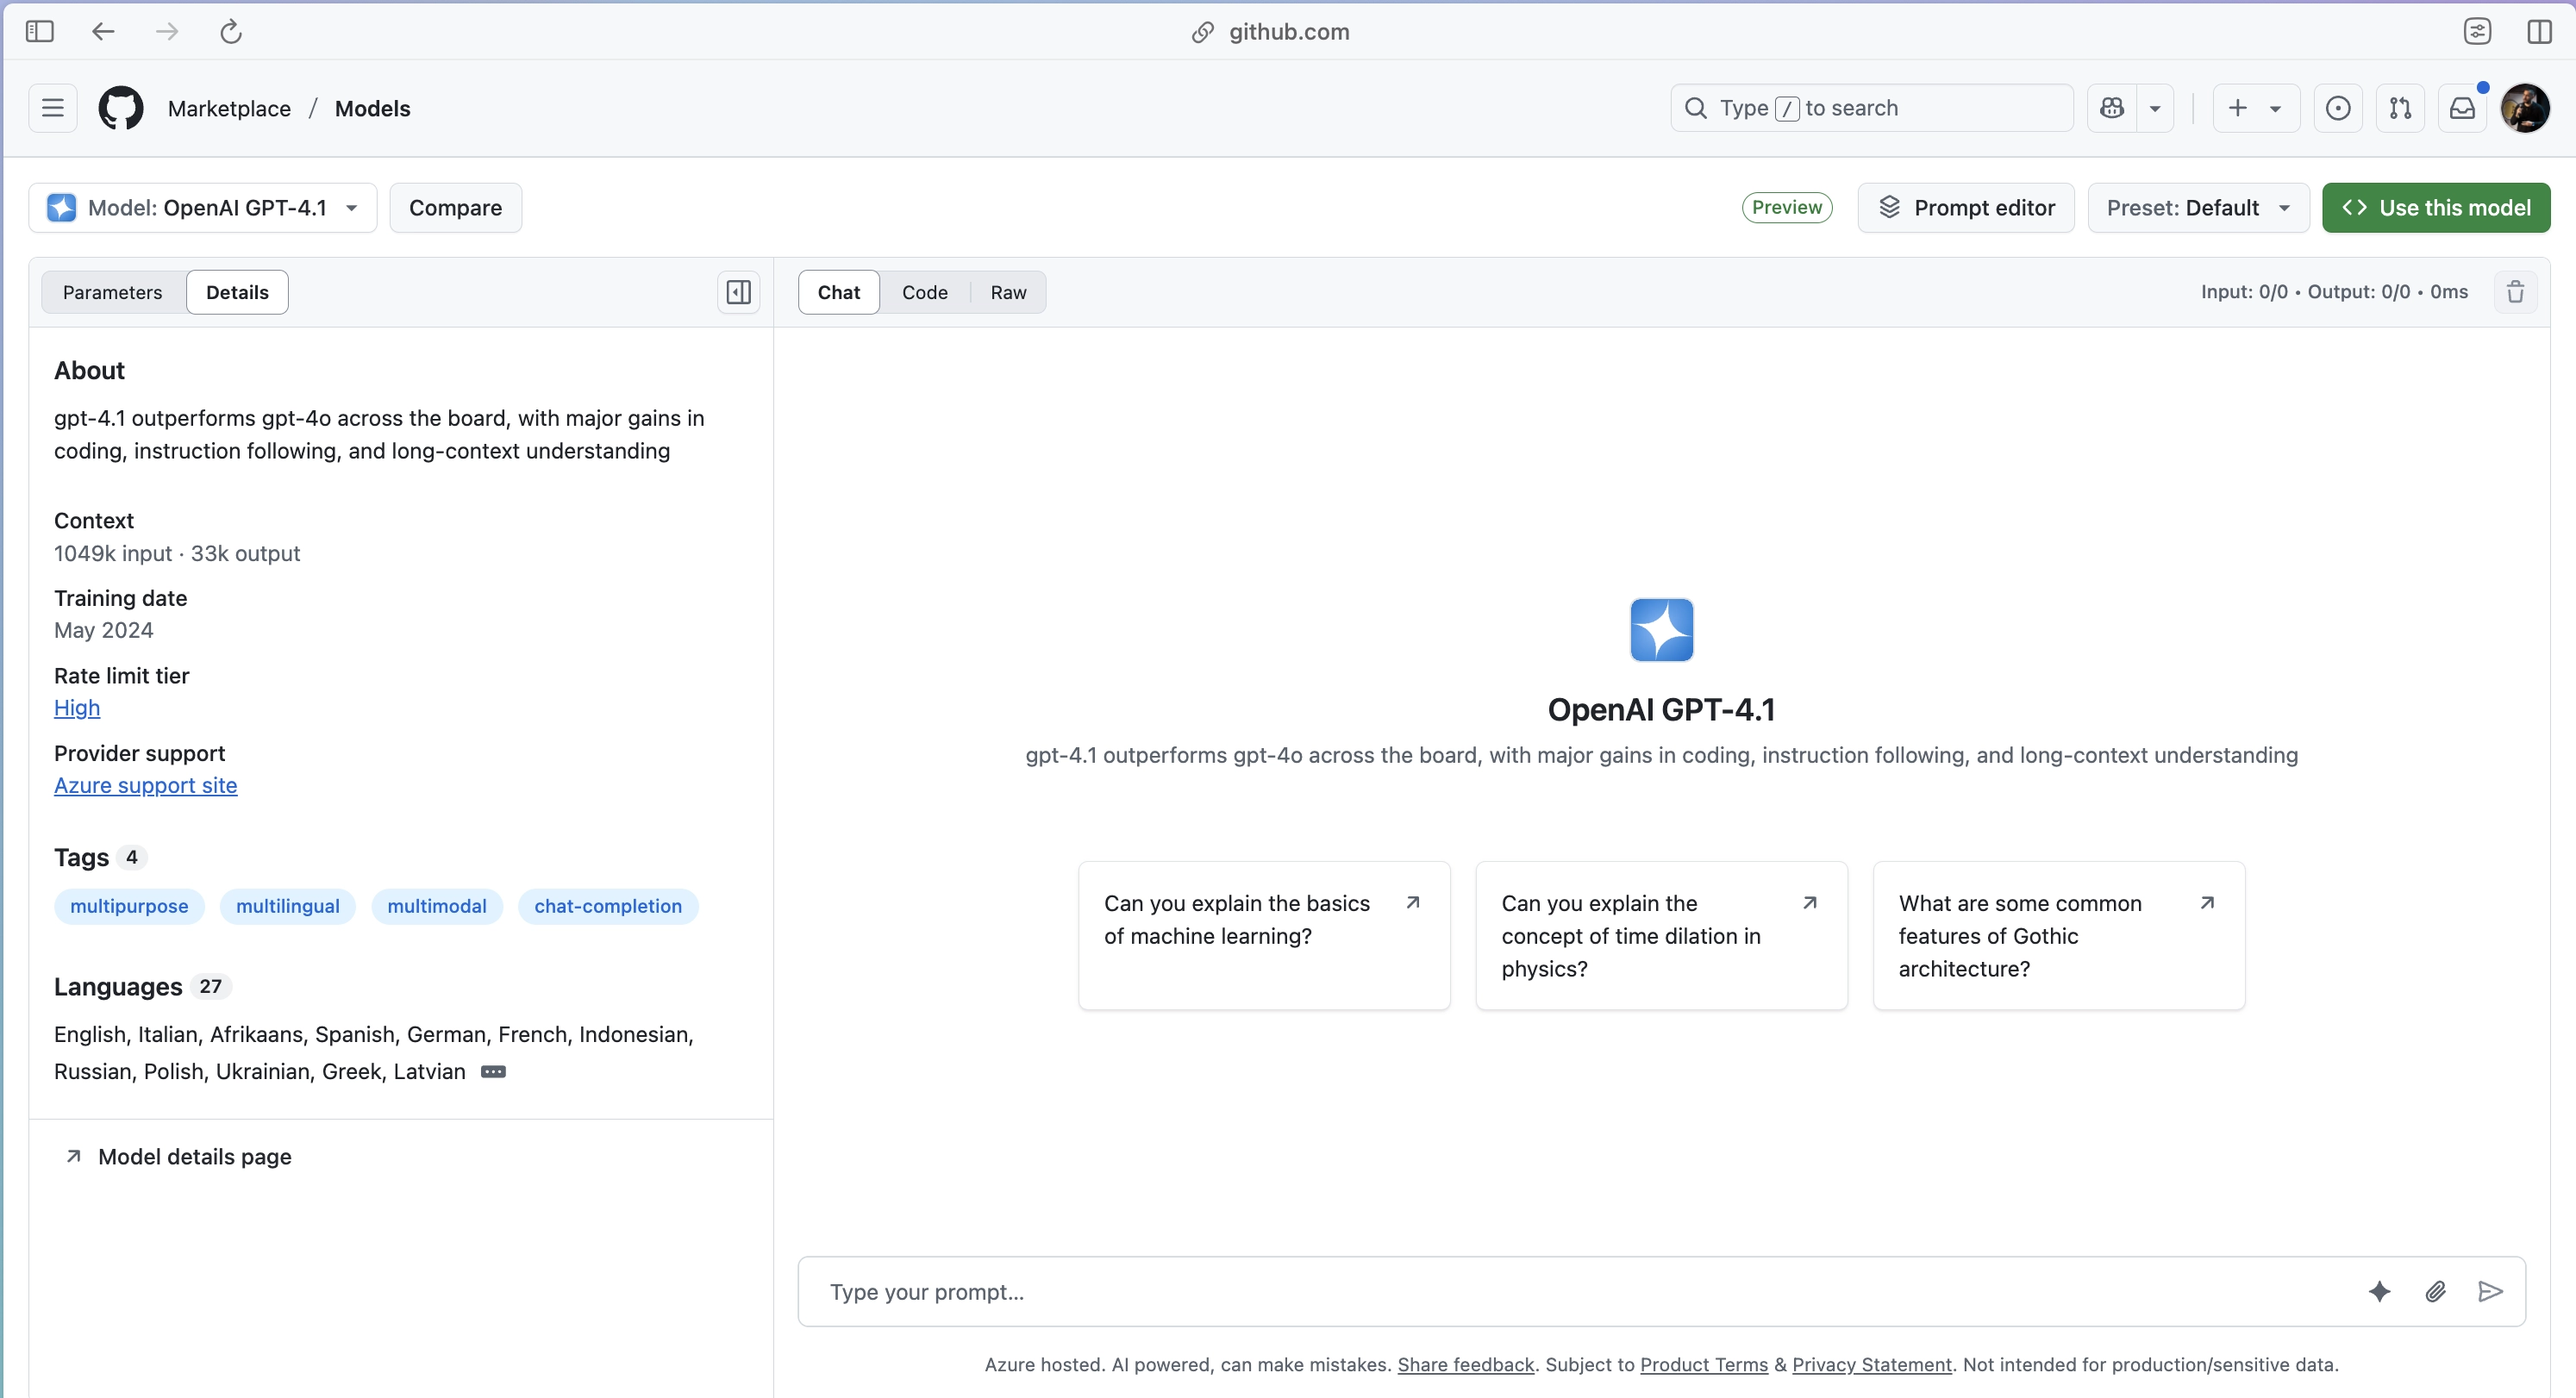The height and width of the screenshot is (1398, 2576).
Task: Click the improve prompt sparkle icon
Action: [2380, 1292]
